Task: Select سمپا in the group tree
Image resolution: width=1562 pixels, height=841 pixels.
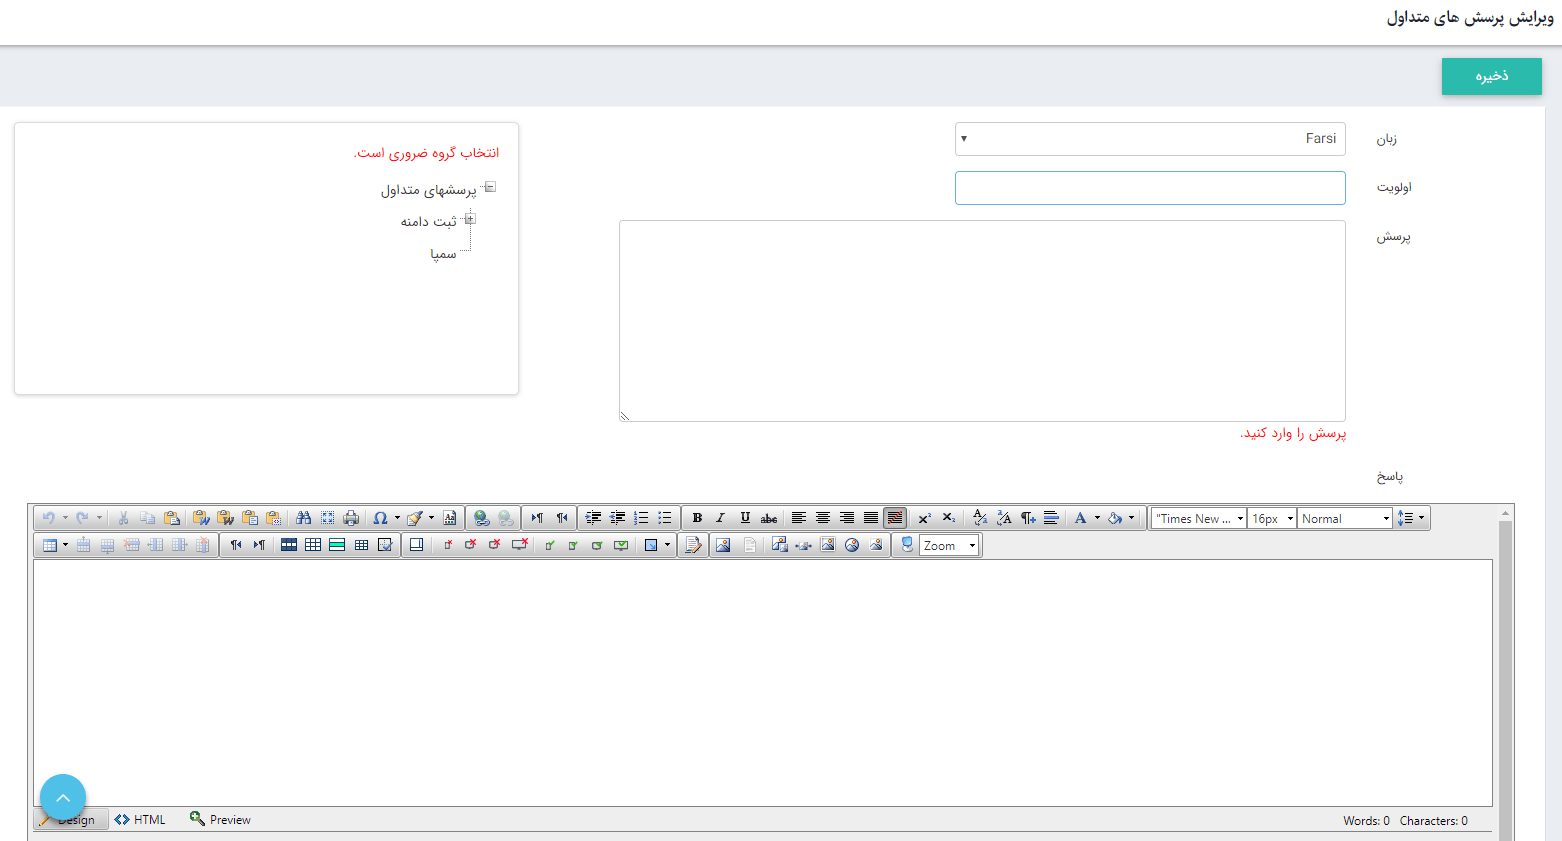Action: [443, 254]
